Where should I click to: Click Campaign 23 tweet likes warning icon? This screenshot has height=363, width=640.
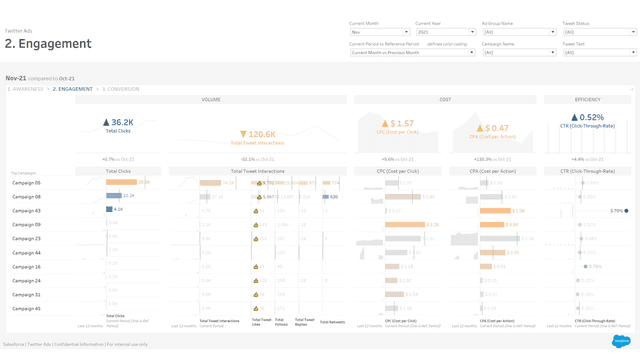tap(256, 238)
